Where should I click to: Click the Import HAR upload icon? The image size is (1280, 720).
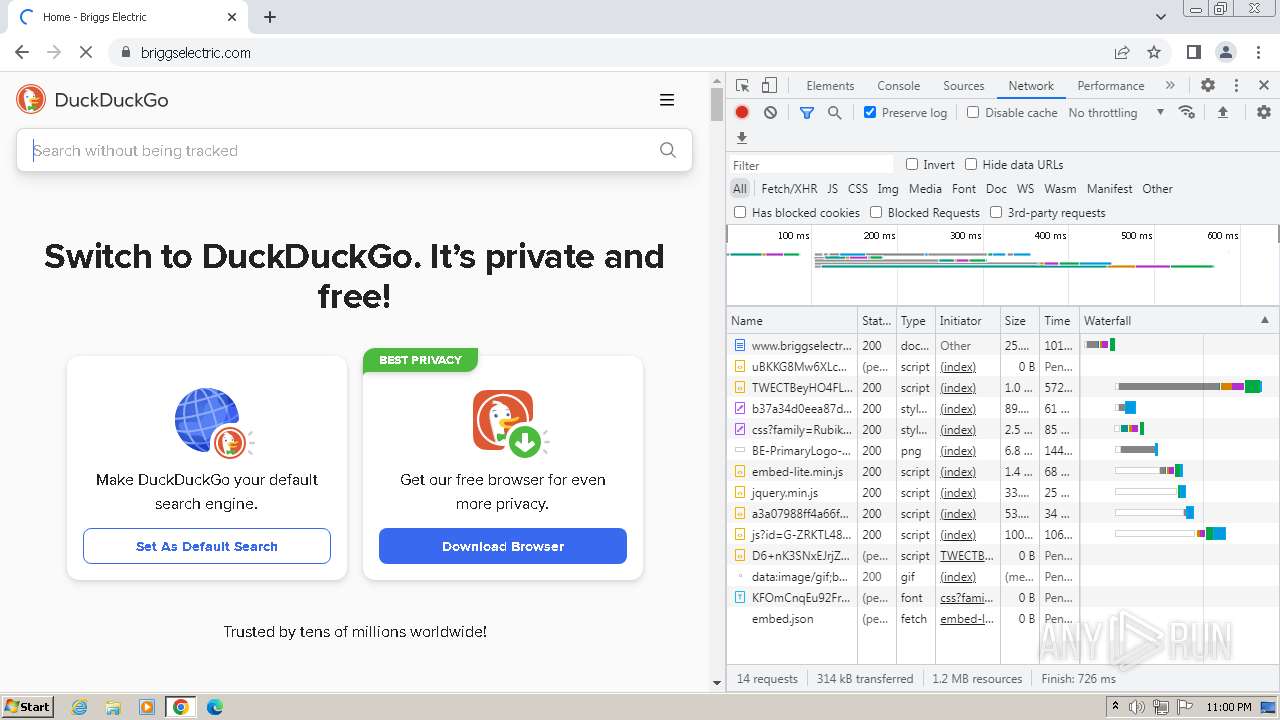click(1222, 113)
